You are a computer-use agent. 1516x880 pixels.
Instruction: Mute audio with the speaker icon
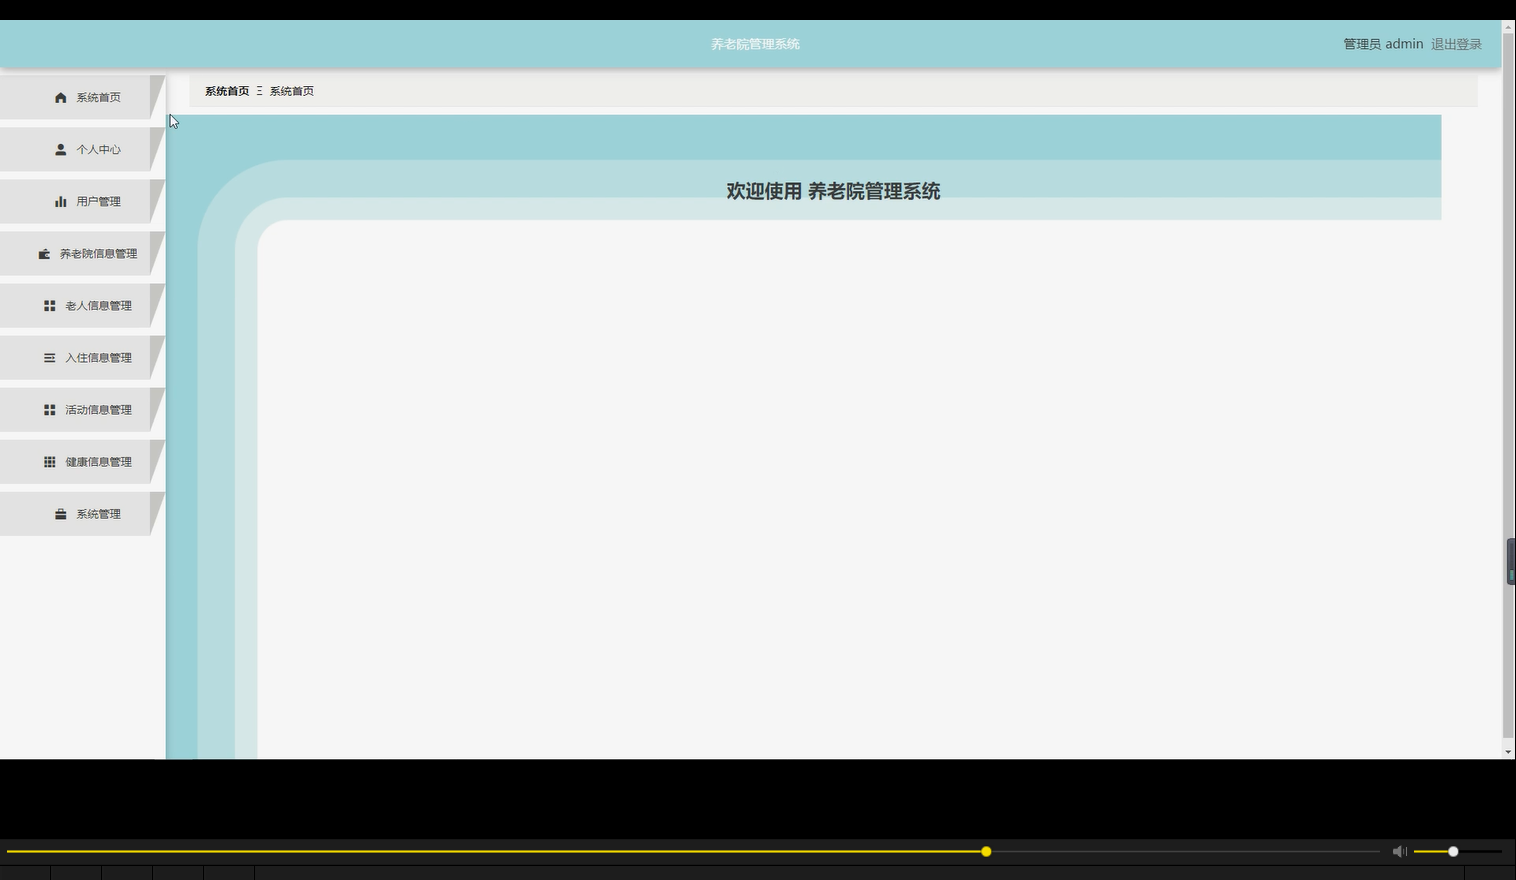point(1399,851)
